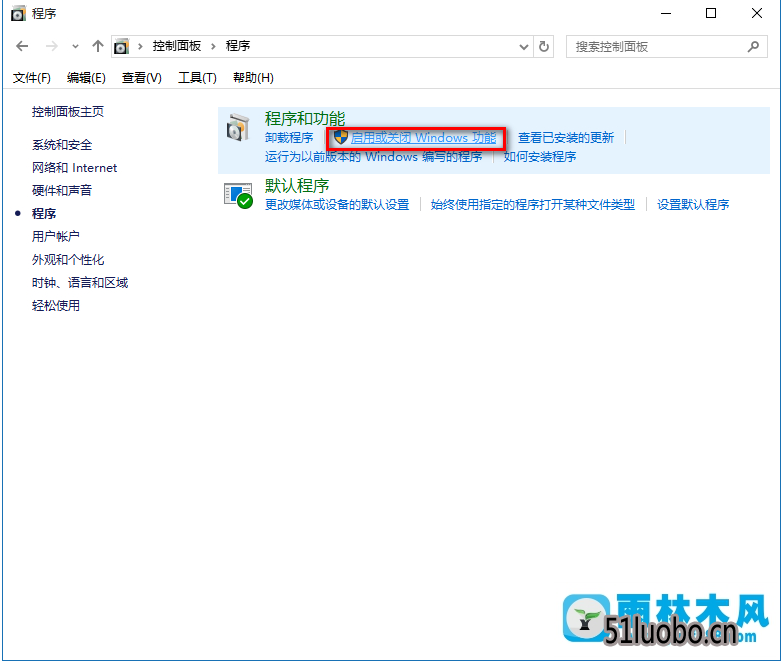This screenshot has height=662, width=782.
Task: Open 轻松使用 category
Action: 56,305
